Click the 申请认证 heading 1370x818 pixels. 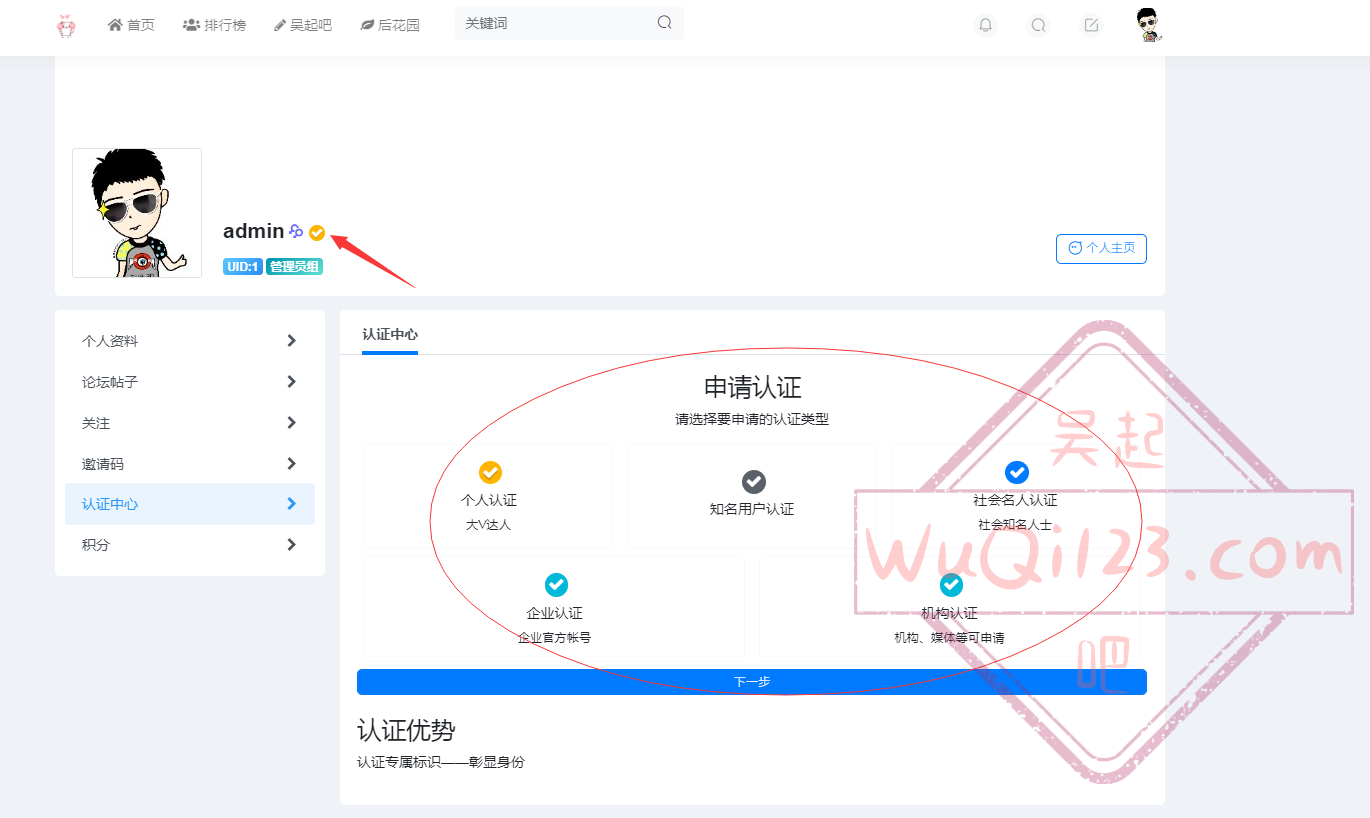[x=753, y=387]
